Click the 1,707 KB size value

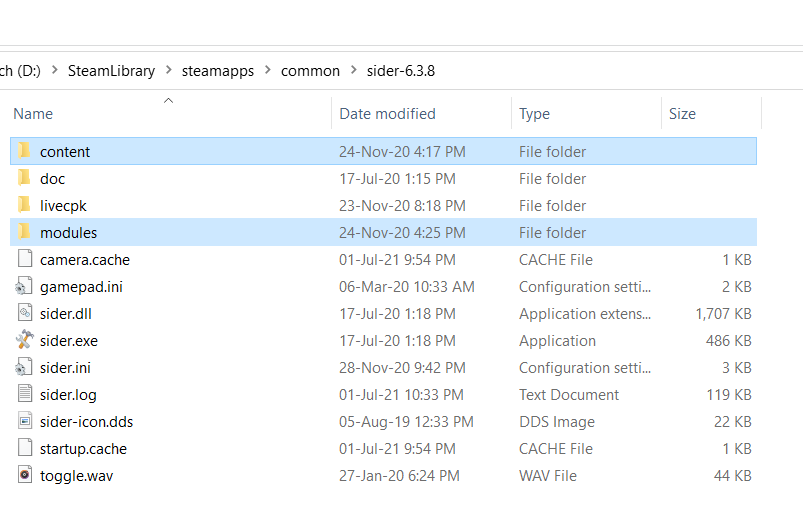tap(724, 314)
